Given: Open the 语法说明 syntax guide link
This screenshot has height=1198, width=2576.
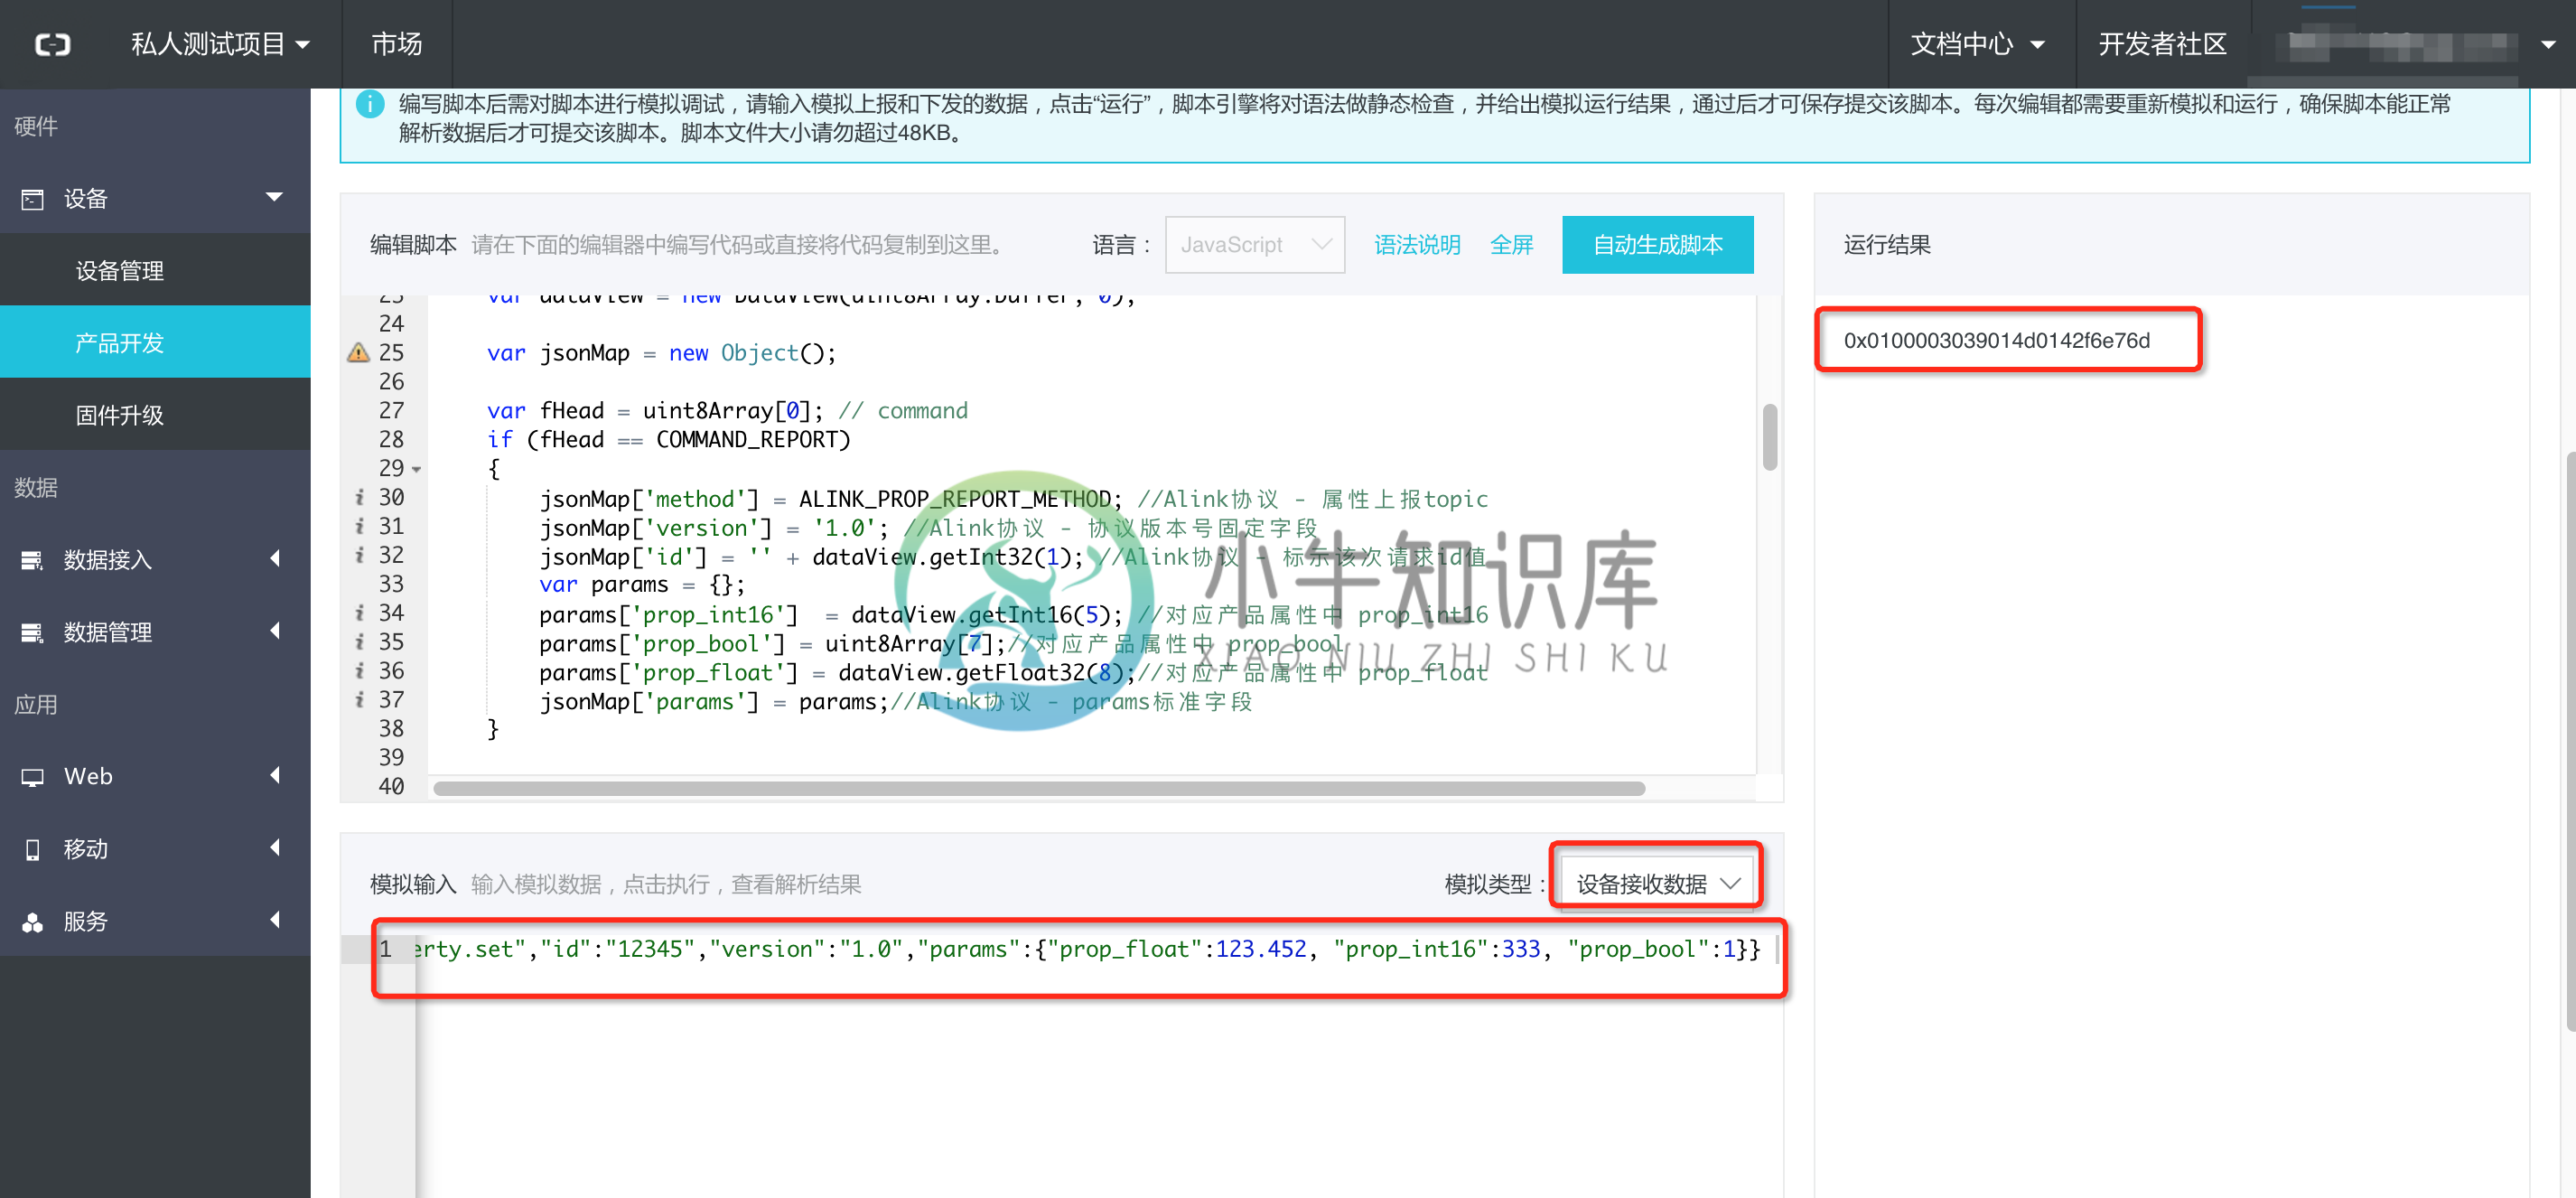Looking at the screenshot, I should [x=1417, y=245].
